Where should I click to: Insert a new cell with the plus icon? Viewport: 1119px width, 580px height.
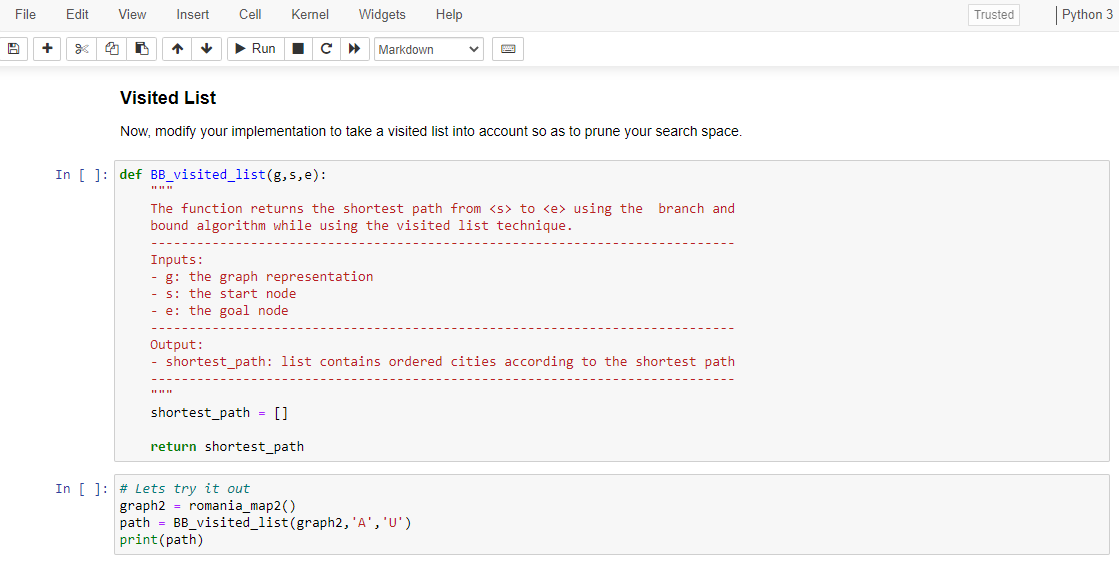point(46,48)
